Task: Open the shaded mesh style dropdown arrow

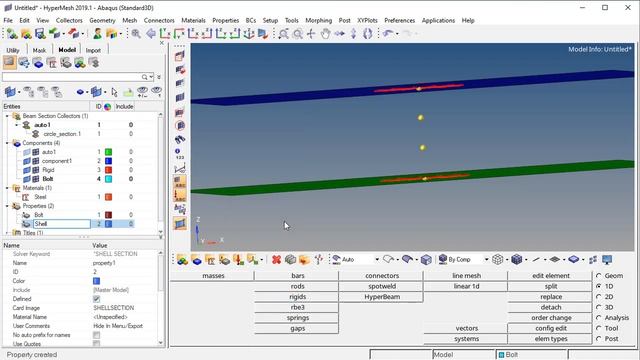Action: coord(526,260)
